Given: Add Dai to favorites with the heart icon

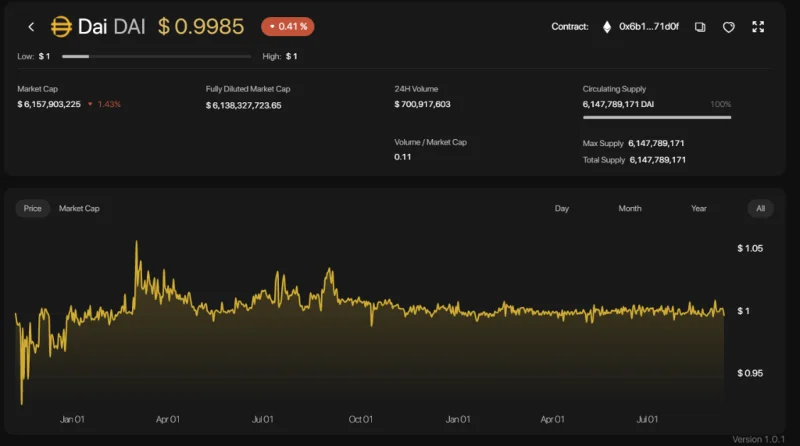Looking at the screenshot, I should pos(729,27).
